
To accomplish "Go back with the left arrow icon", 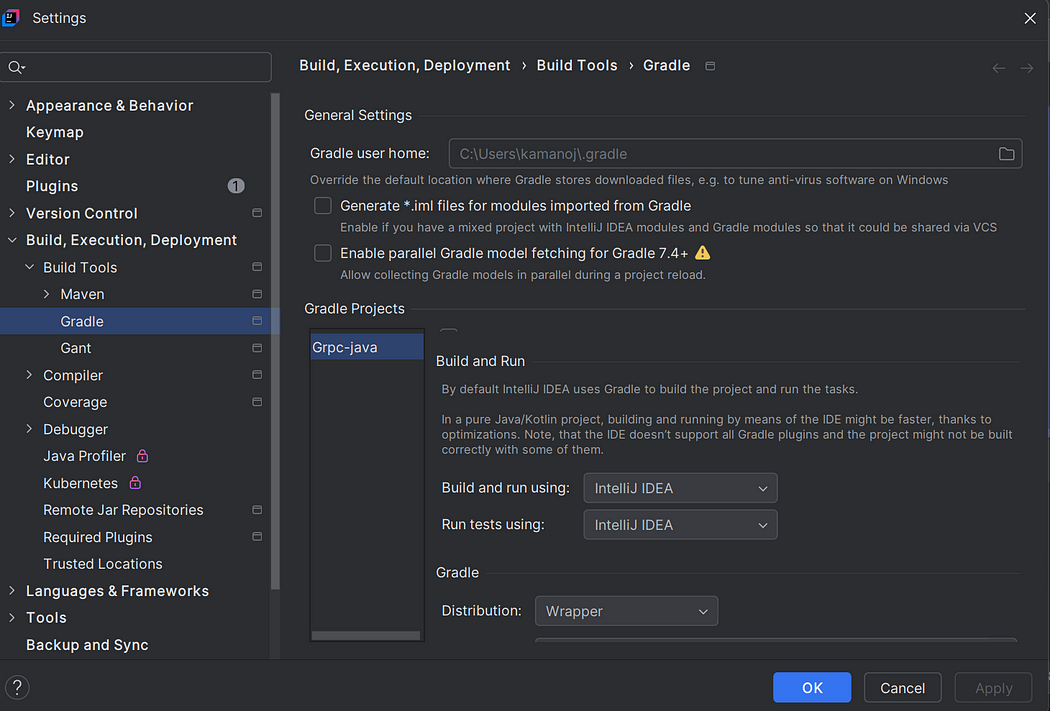I will click(x=998, y=68).
